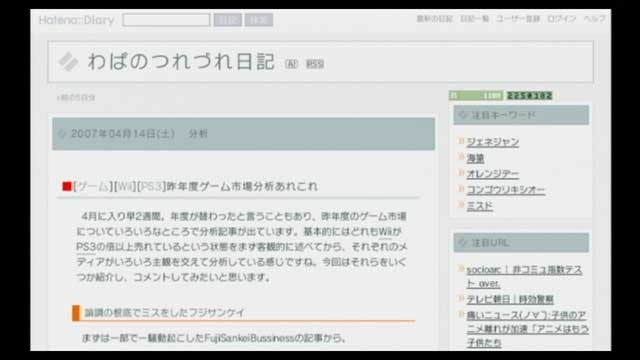Open the 海猿 keyword link
This screenshot has width=640, height=360.
pyautogui.click(x=476, y=158)
